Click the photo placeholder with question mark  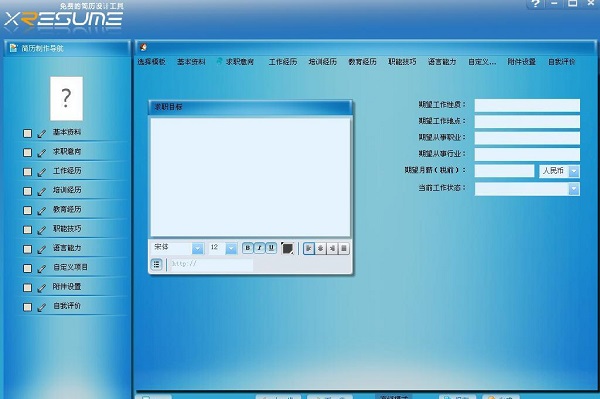pyautogui.click(x=66, y=98)
